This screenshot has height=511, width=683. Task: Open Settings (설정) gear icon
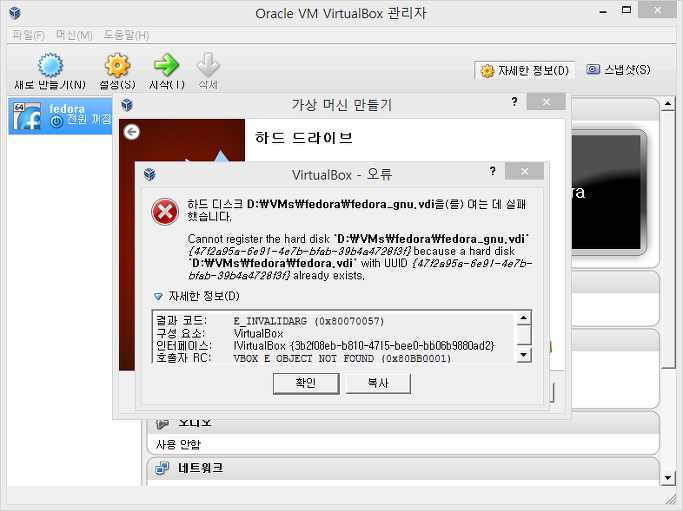[117, 66]
